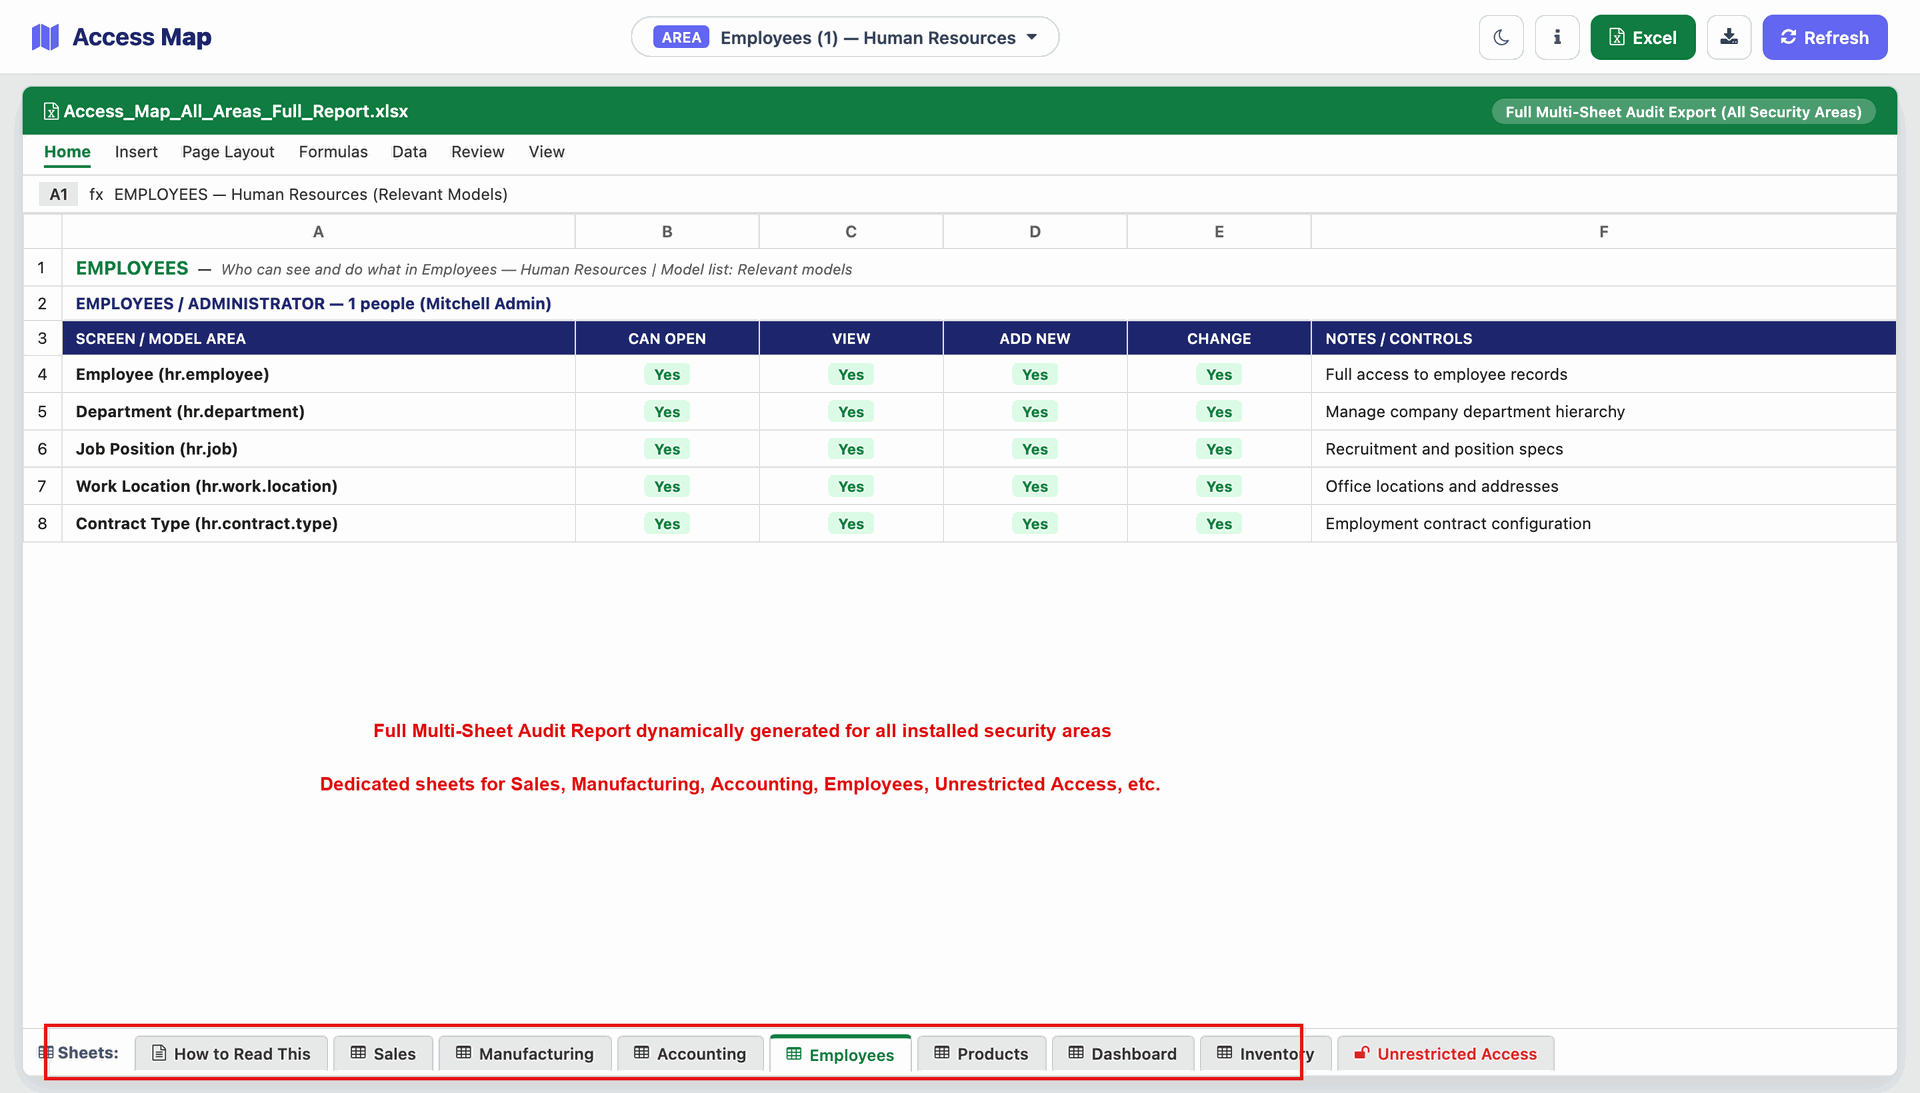The width and height of the screenshot is (1920, 1093).
Task: Click the download icon button
Action: coord(1729,37)
